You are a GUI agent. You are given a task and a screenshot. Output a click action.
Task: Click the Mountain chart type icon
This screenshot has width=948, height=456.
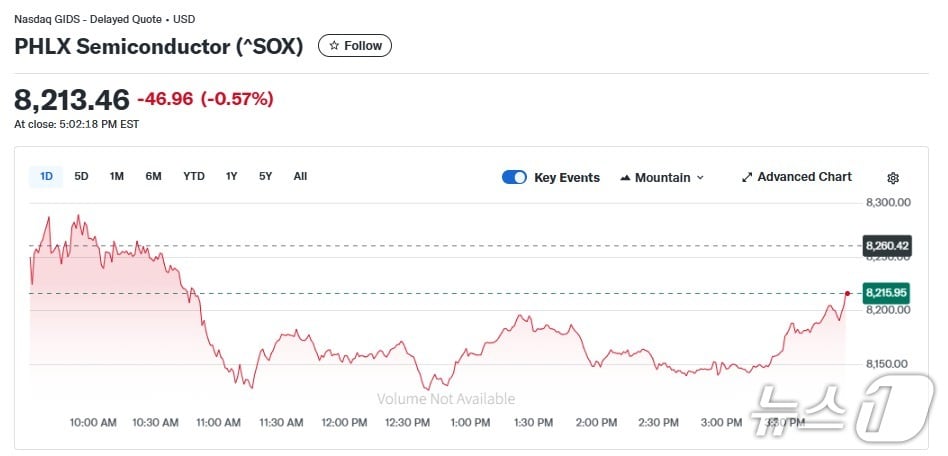click(x=625, y=178)
